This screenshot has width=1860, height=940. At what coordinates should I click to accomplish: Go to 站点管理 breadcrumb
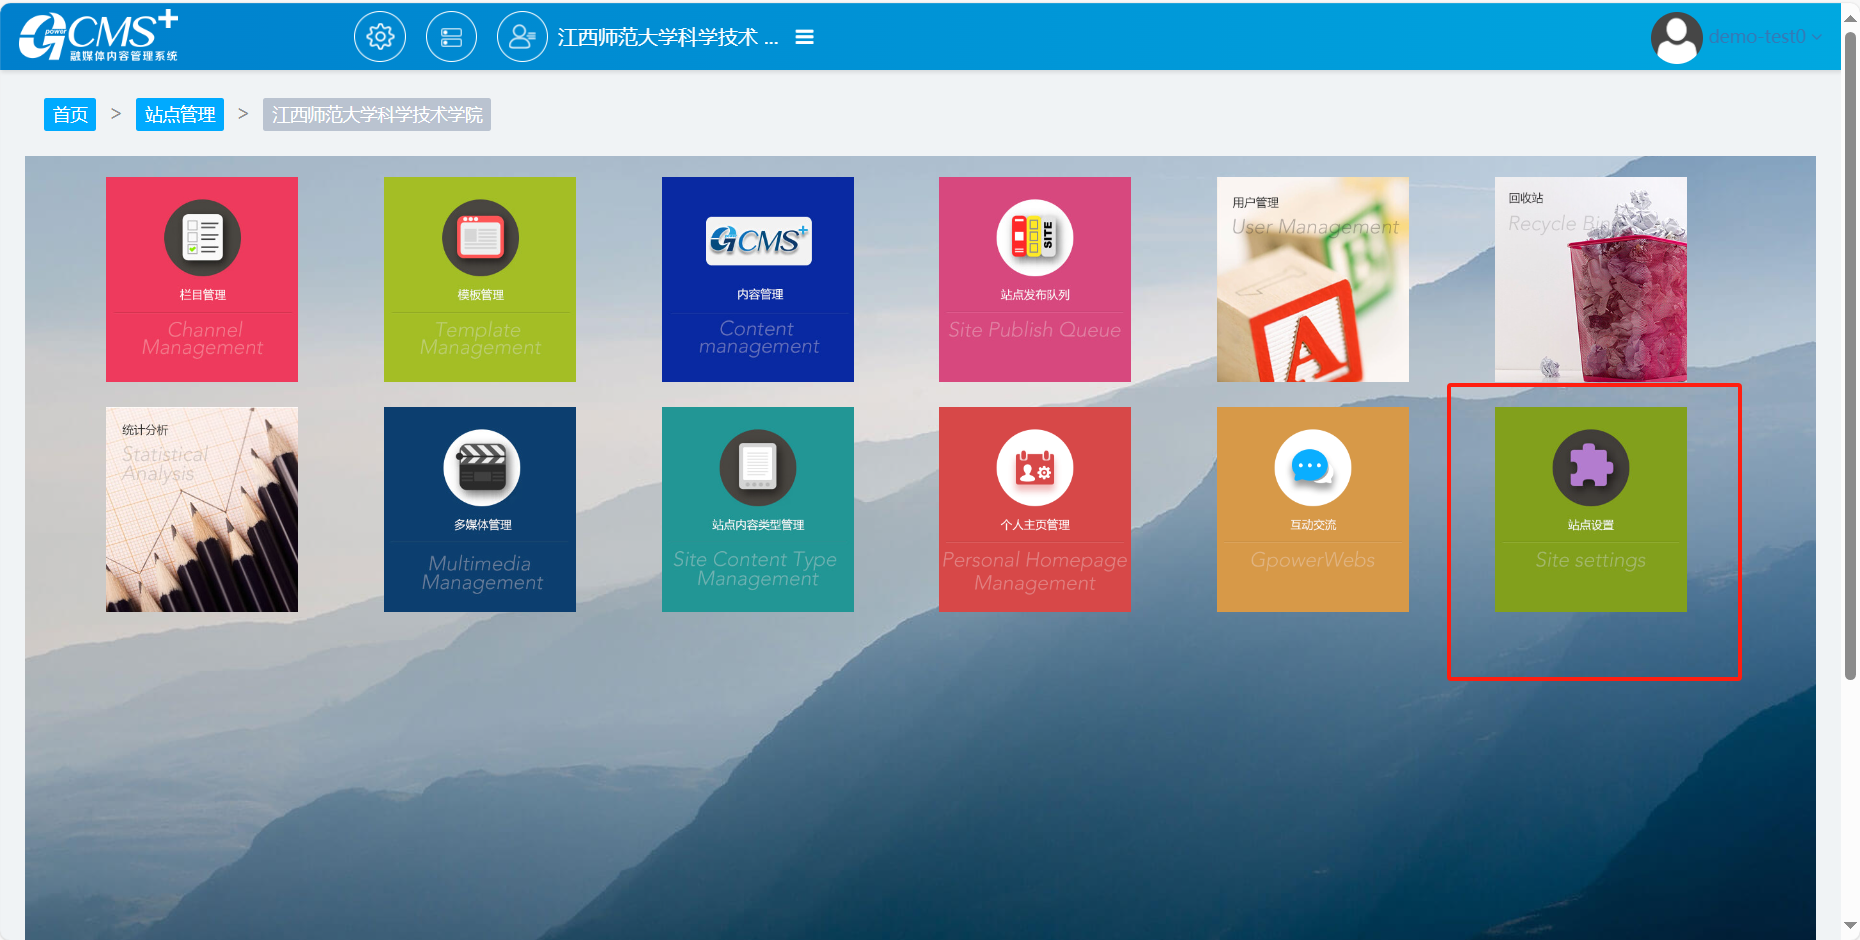[x=180, y=115]
